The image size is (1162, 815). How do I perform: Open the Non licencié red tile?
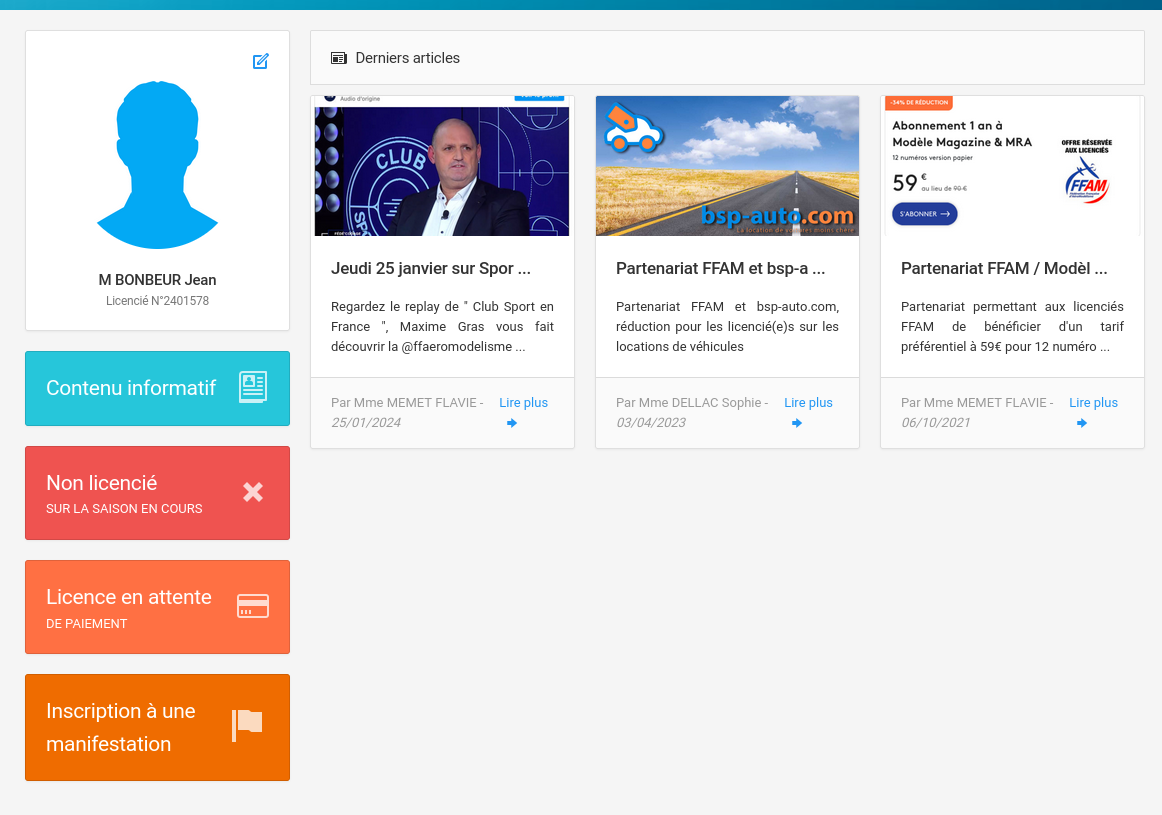coord(157,493)
